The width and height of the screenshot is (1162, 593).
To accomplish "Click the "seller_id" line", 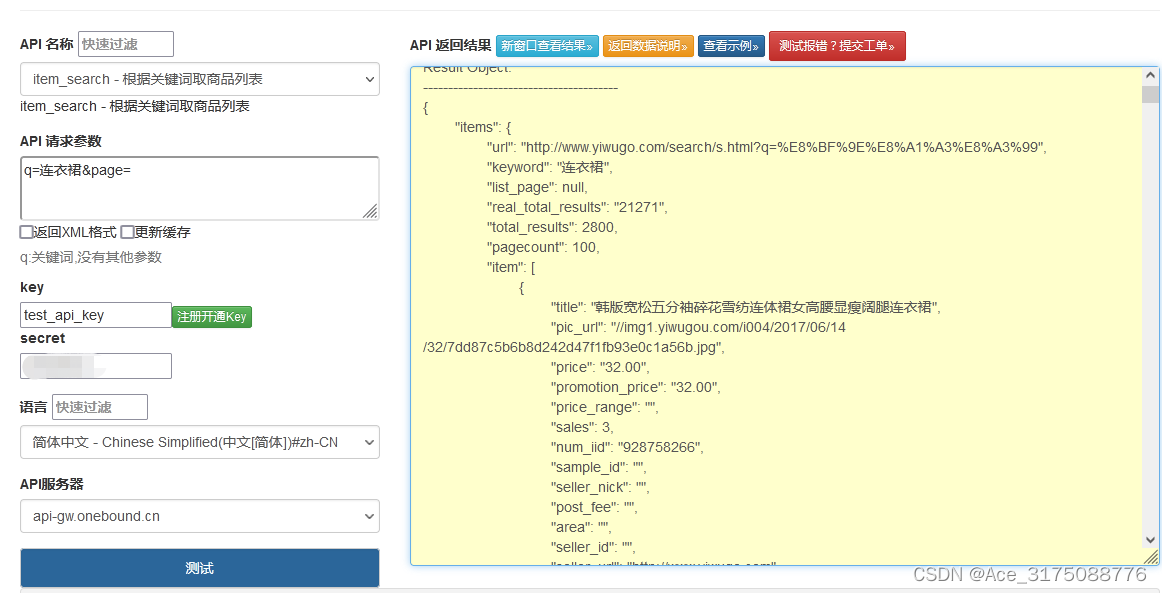I will point(593,548).
